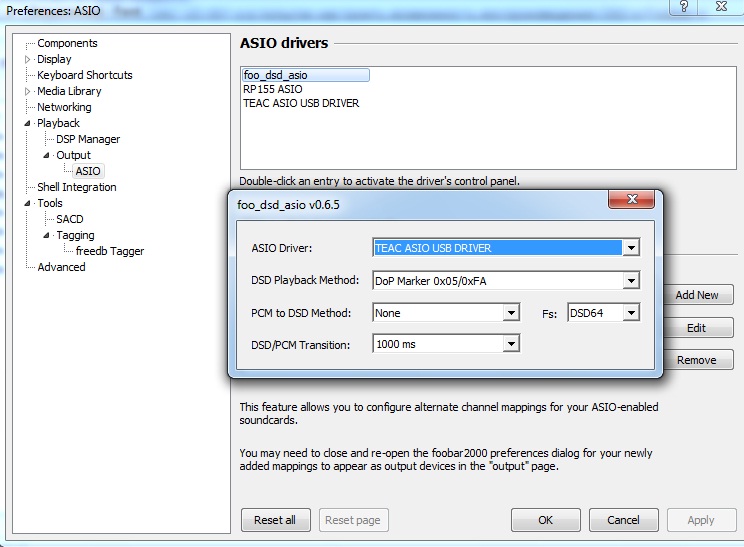Open the Display preferences page
The width and height of the screenshot is (744, 547).
pyautogui.click(x=54, y=59)
